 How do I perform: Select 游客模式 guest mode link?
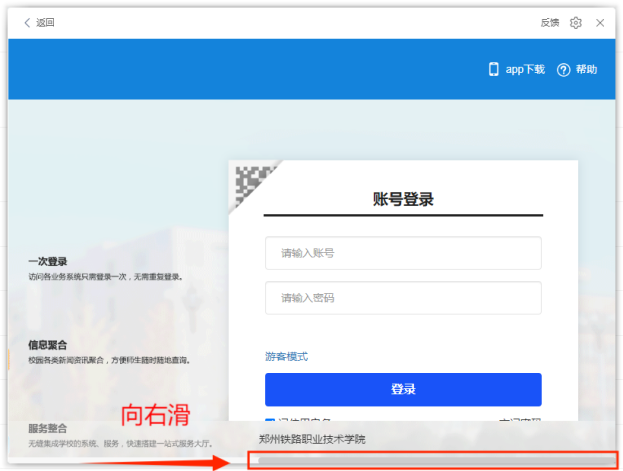[x=286, y=356]
